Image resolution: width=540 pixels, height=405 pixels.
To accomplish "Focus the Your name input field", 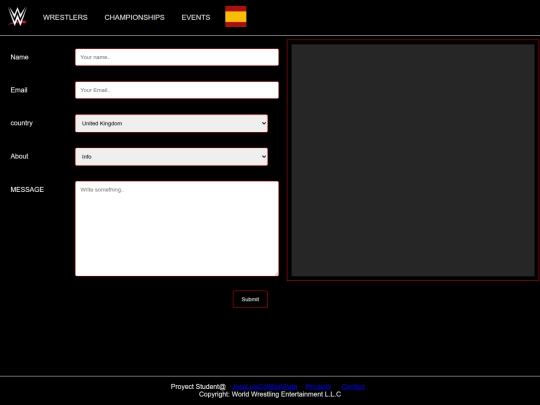I will pos(177,57).
